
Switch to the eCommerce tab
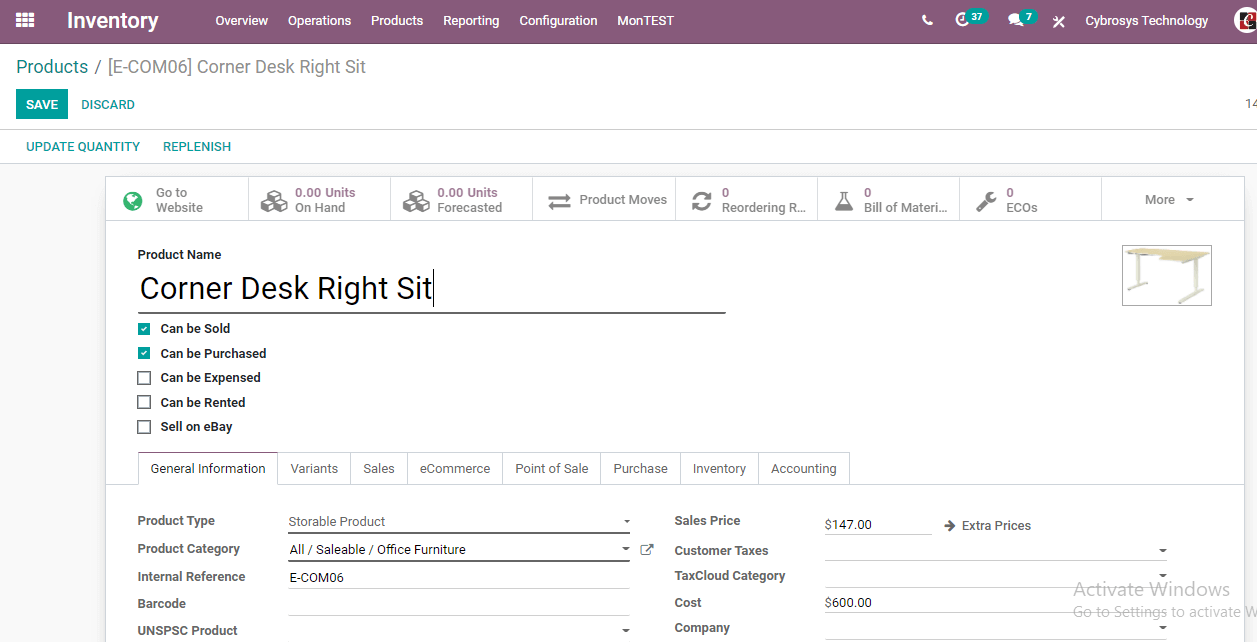(x=455, y=468)
